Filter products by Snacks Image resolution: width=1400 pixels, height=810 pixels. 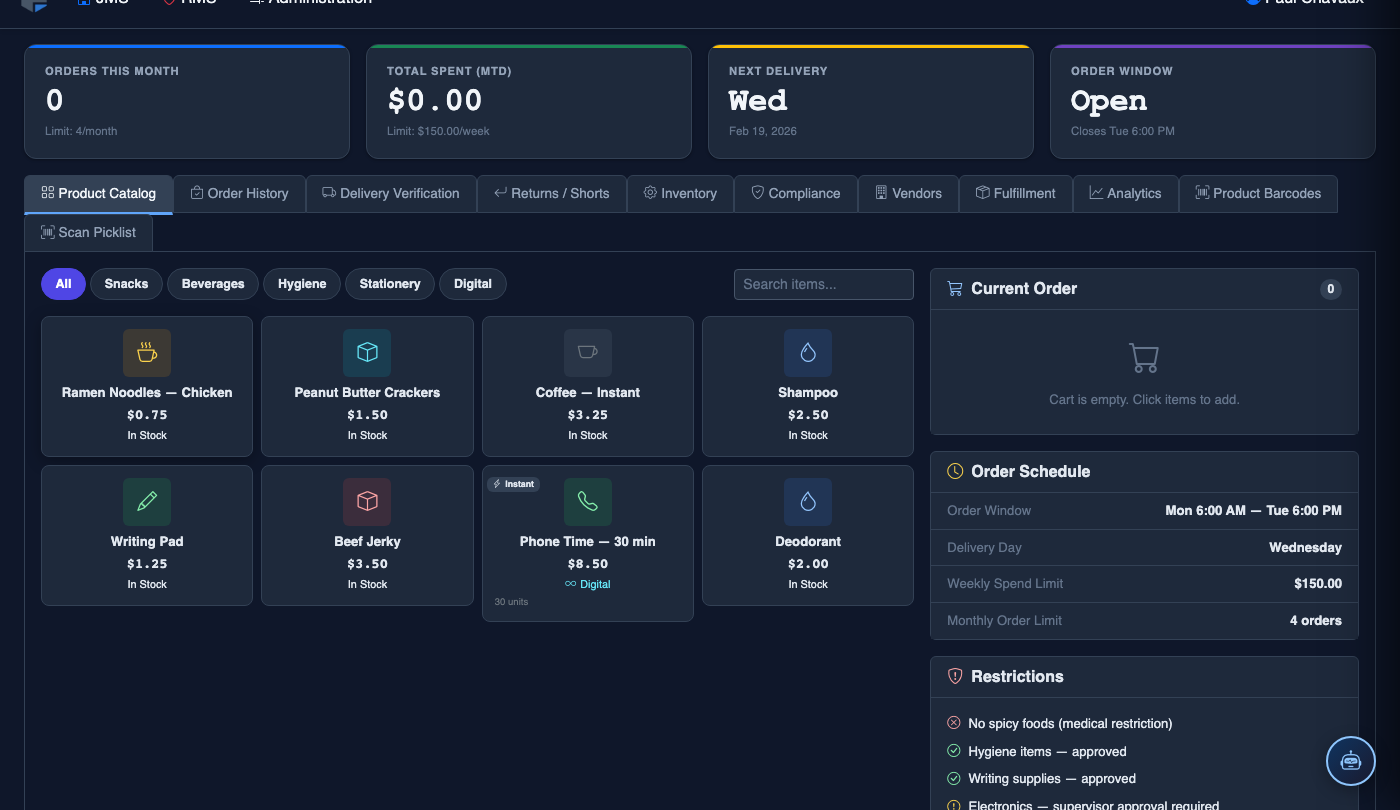point(126,284)
